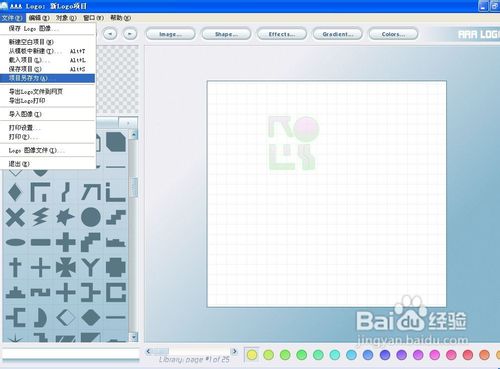
Task: Select the lightning bolt shape
Action: [40, 217]
